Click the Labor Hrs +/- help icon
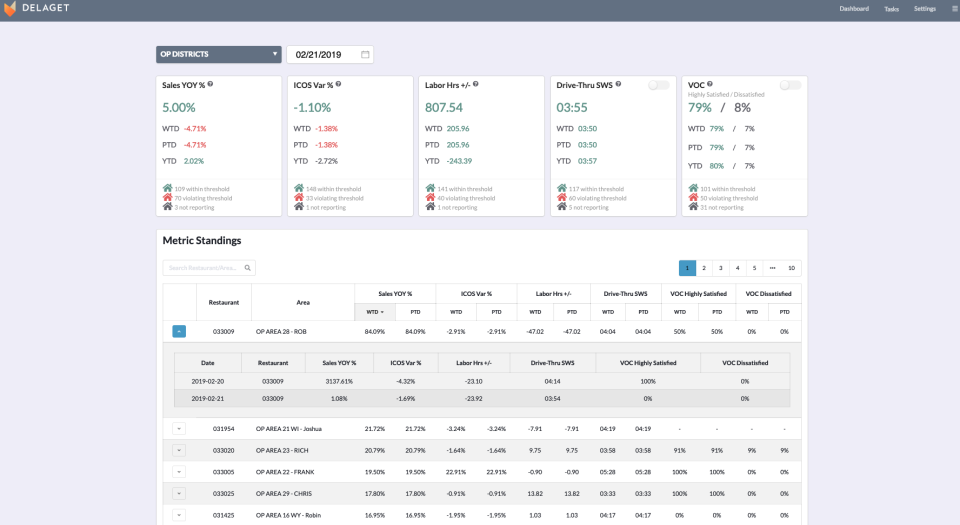Viewport: 960px width, 525px height. 477,85
